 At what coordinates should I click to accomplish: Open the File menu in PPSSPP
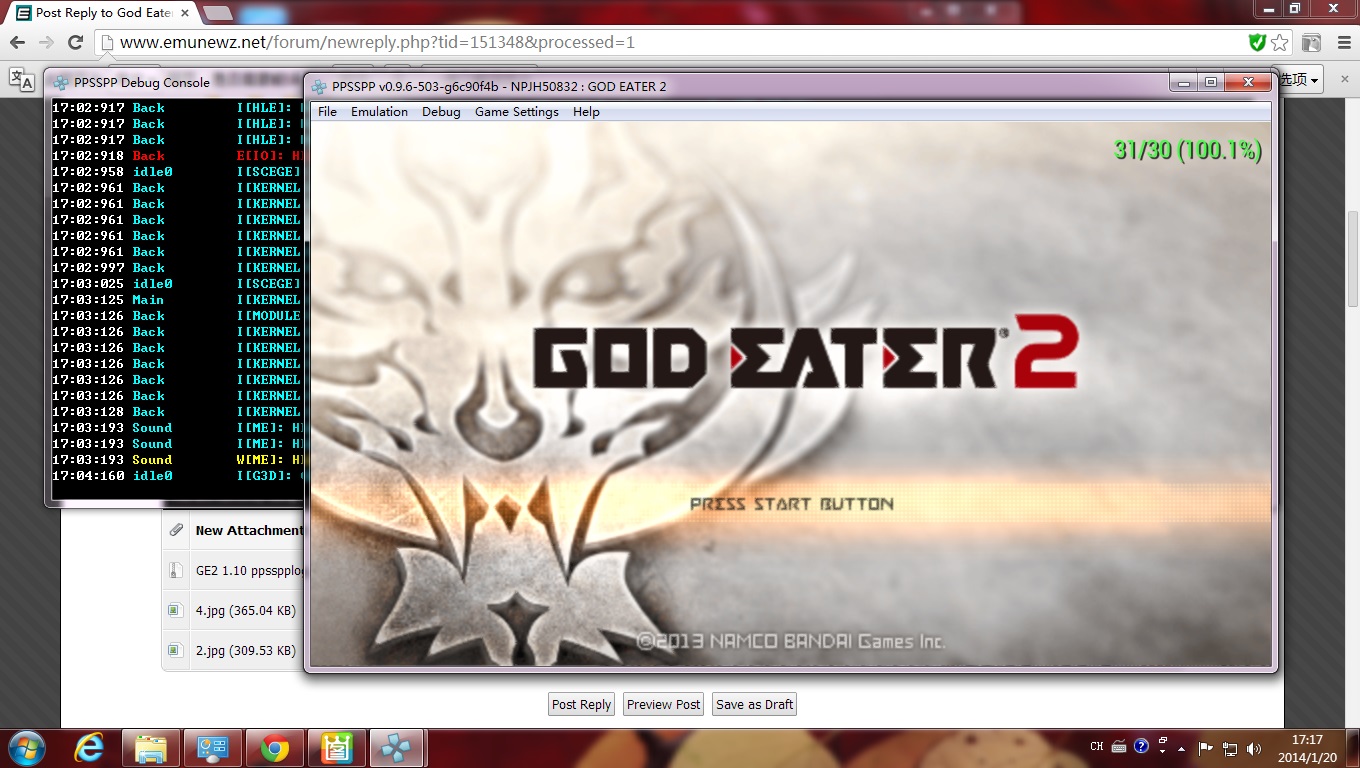point(327,112)
